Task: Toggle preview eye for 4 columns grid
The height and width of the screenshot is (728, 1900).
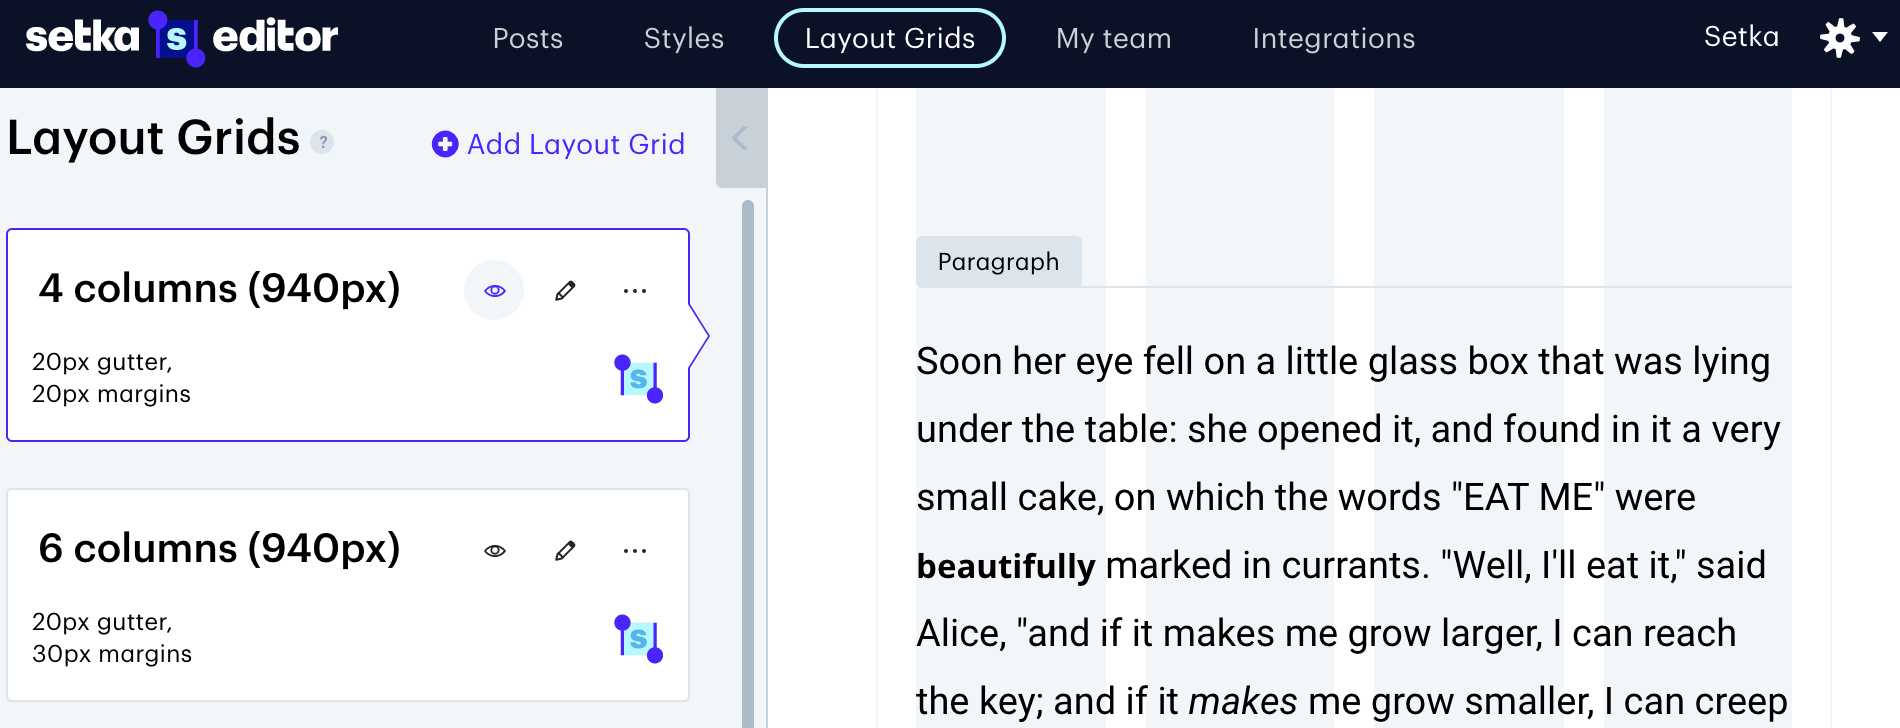Action: 494,291
